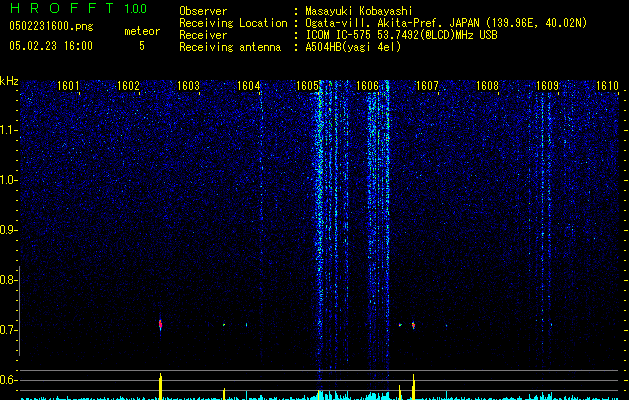Click the 1.0 kHz frequency axis label
Screen dimensions: 629x400
(9, 180)
